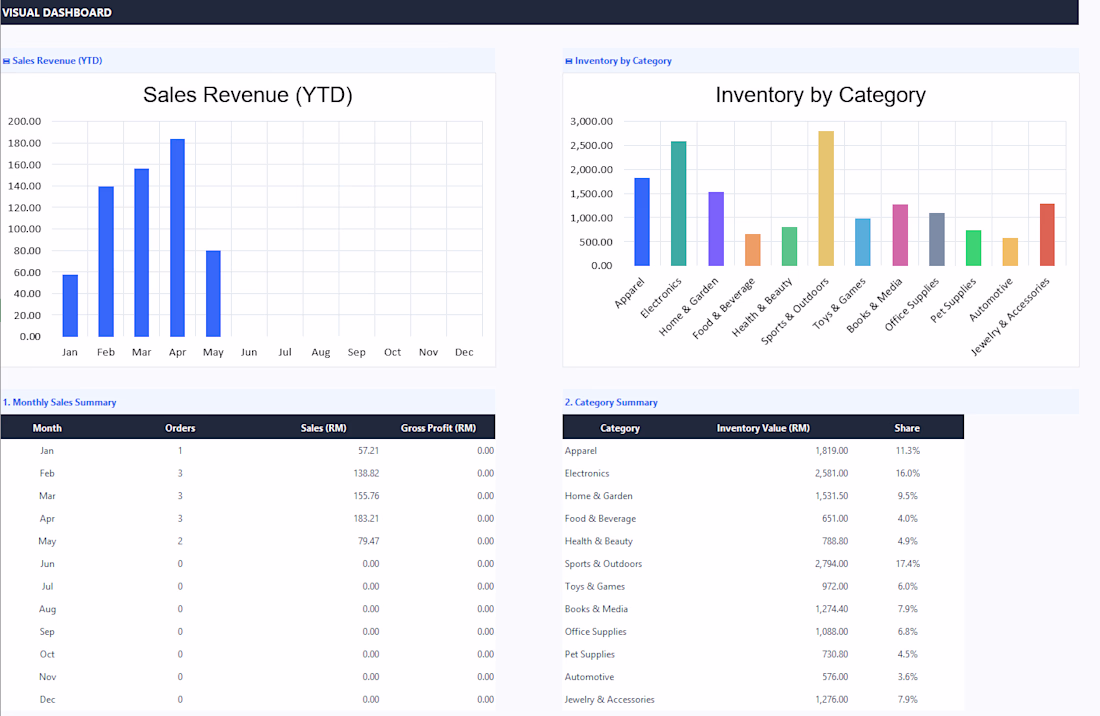Click the Category Summary heading

click(x=611, y=403)
